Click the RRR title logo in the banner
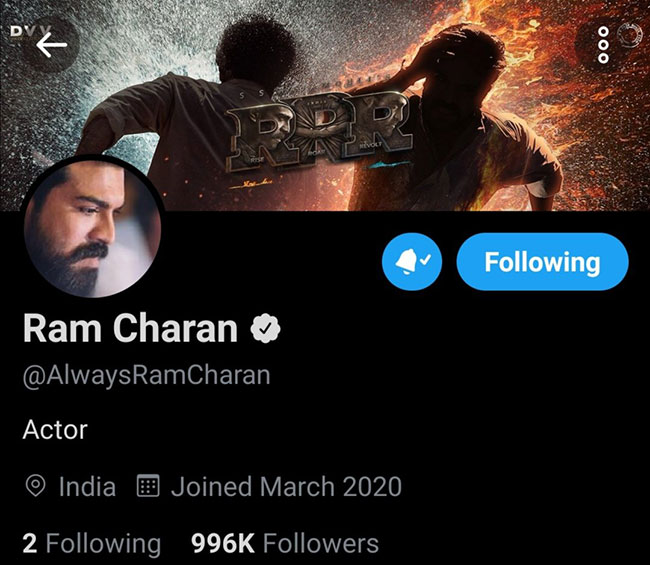650x565 pixels. point(320,130)
